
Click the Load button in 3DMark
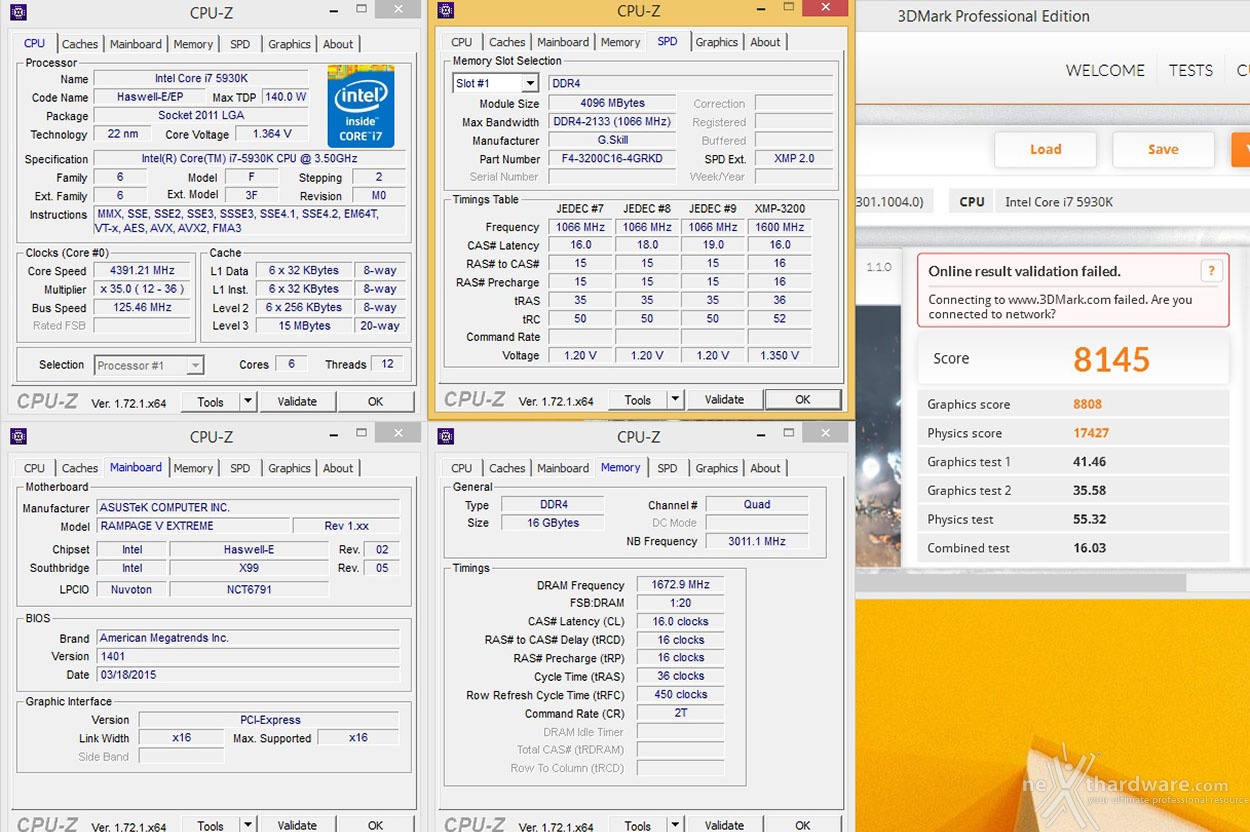pyautogui.click(x=1045, y=150)
